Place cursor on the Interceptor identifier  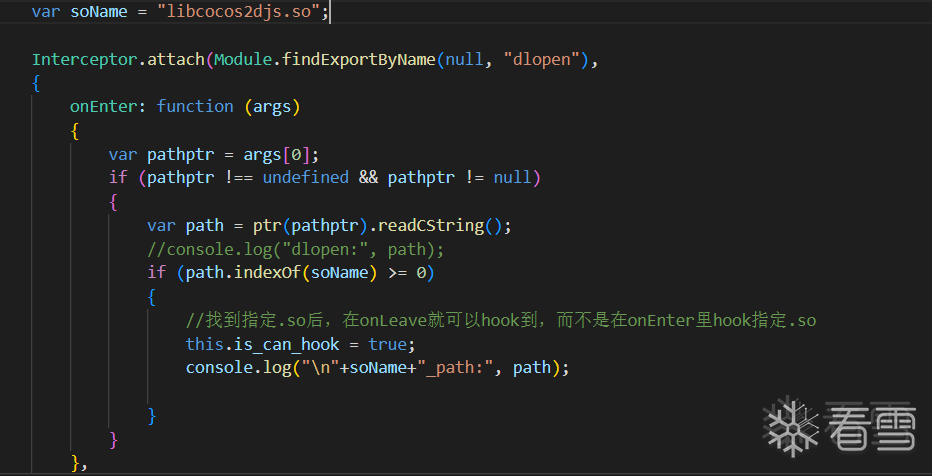[x=85, y=59]
